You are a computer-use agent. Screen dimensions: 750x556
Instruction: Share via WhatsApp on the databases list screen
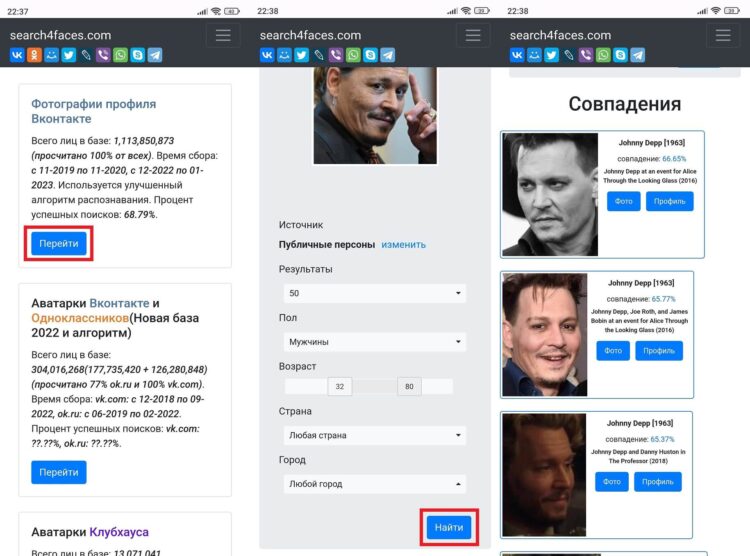(121, 55)
